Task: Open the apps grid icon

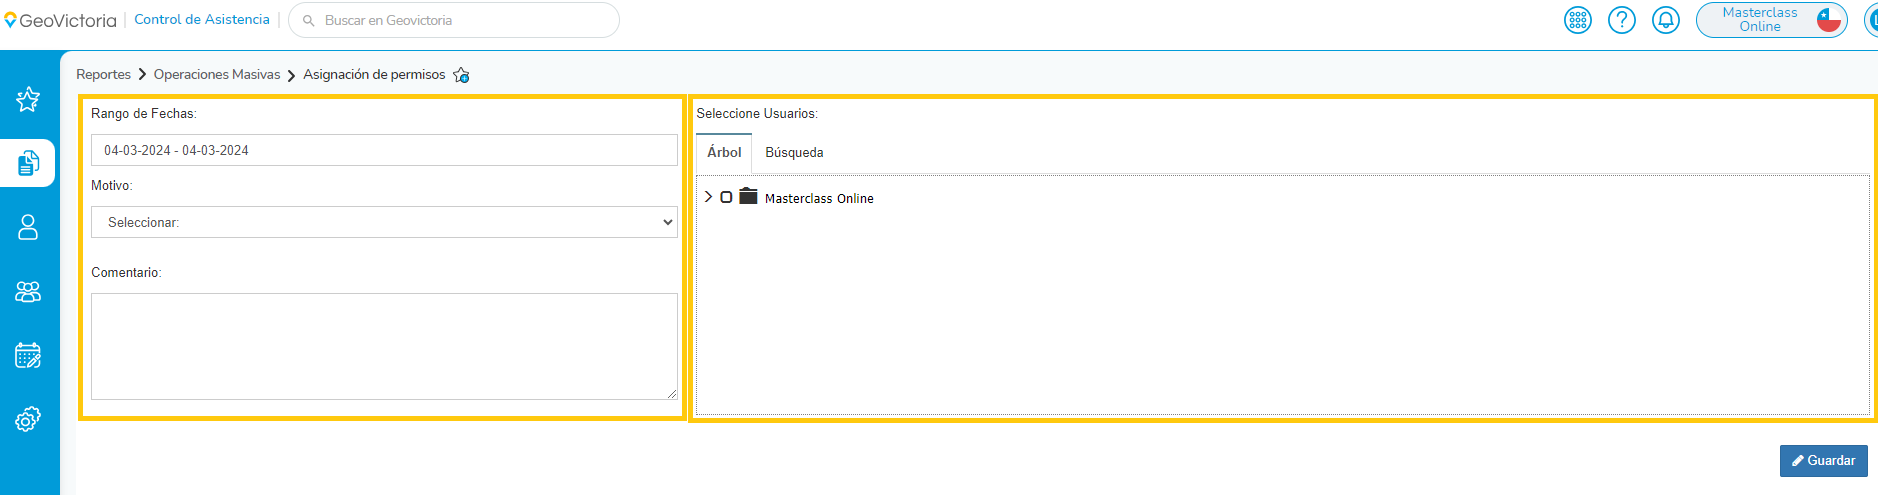Action: click(1577, 20)
